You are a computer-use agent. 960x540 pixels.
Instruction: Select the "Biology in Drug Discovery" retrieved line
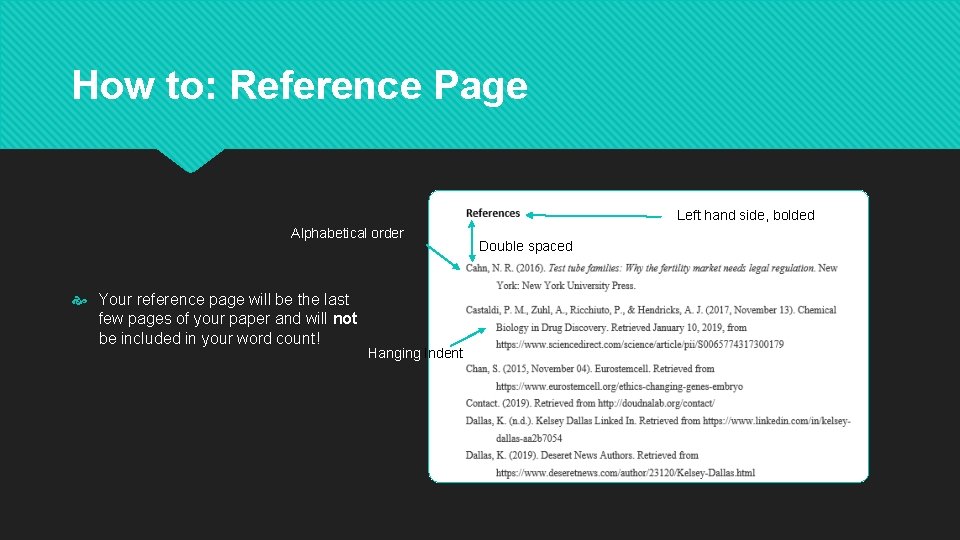(x=621, y=328)
